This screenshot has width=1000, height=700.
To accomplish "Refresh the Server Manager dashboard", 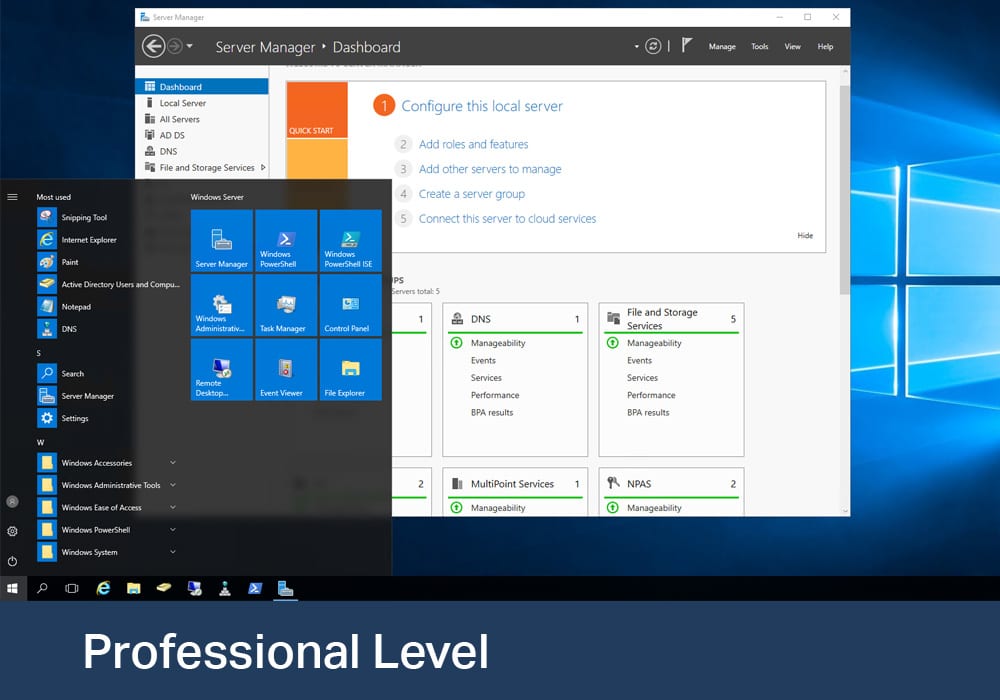I will pyautogui.click(x=653, y=47).
